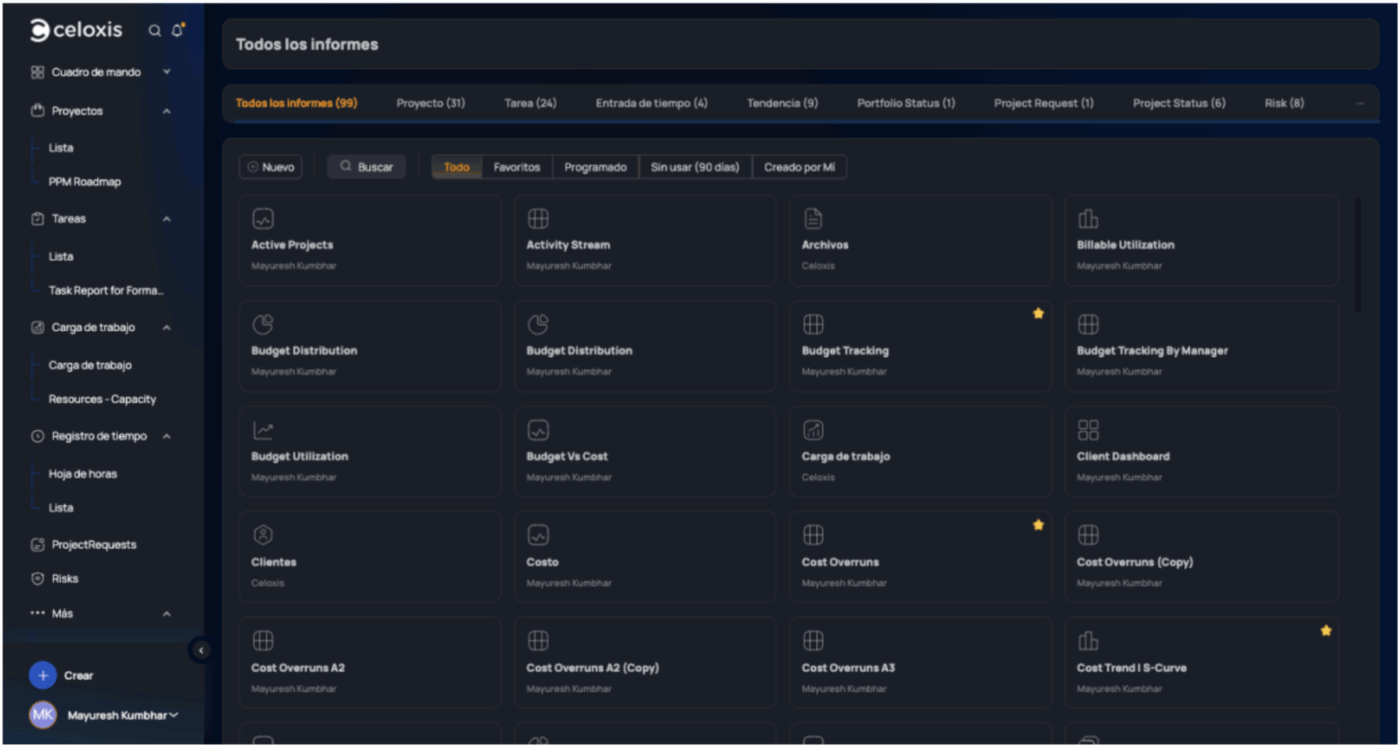The image size is (1400, 747).
Task: Click the Budget Utilization chart icon
Action: (263, 430)
